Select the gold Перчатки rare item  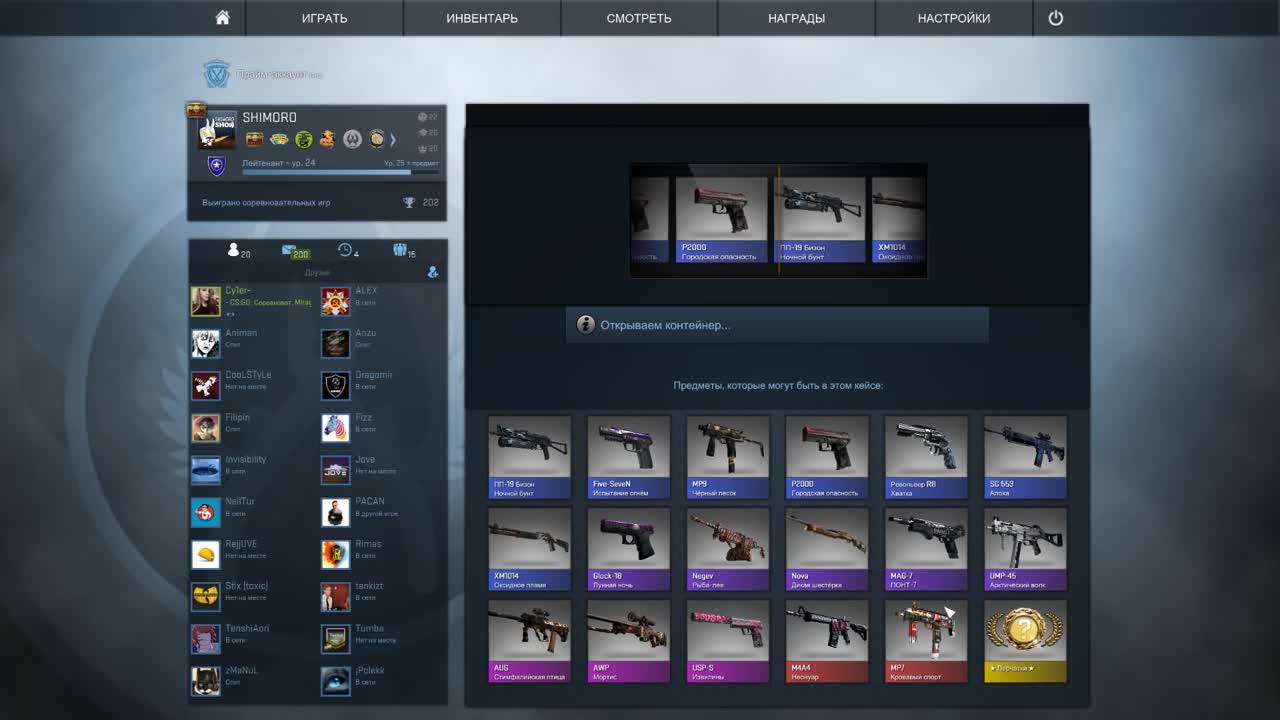(x=1025, y=641)
